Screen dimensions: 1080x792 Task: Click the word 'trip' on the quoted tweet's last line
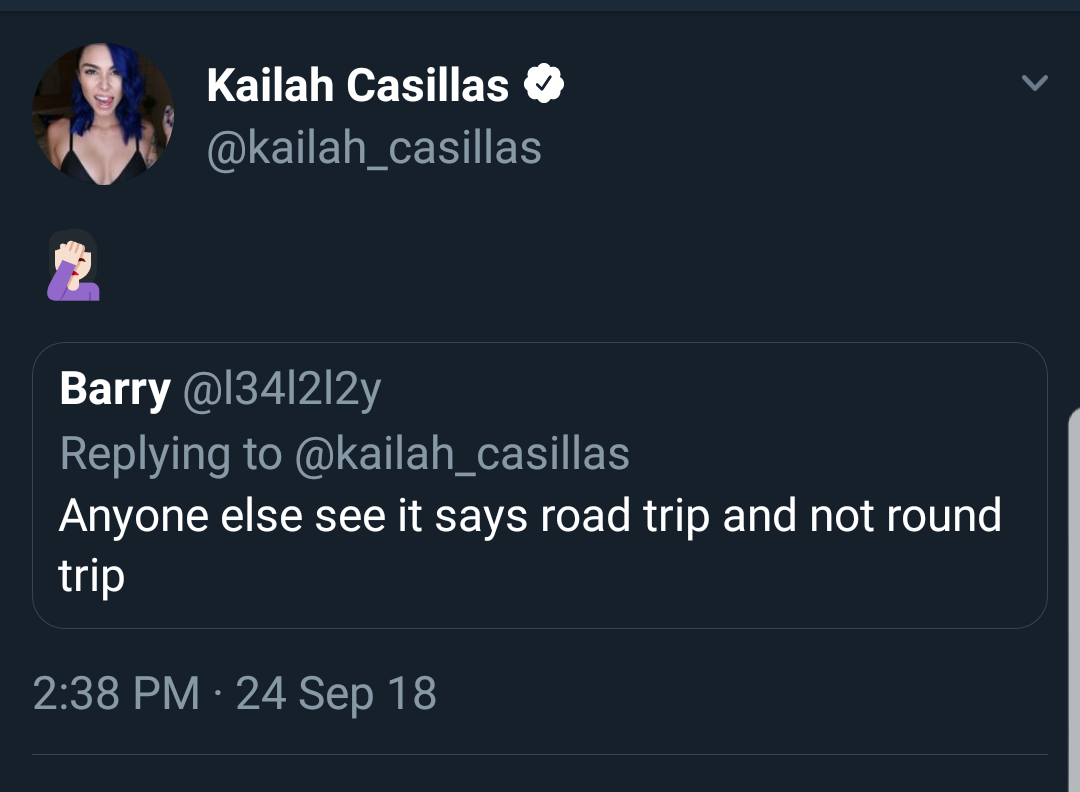click(91, 576)
